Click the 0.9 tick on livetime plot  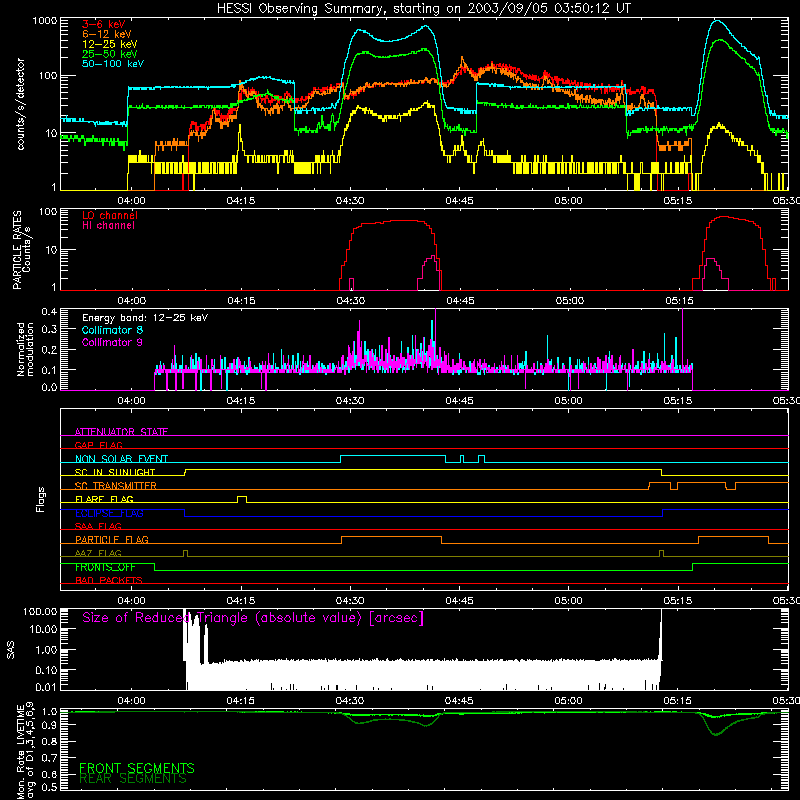click(49, 724)
